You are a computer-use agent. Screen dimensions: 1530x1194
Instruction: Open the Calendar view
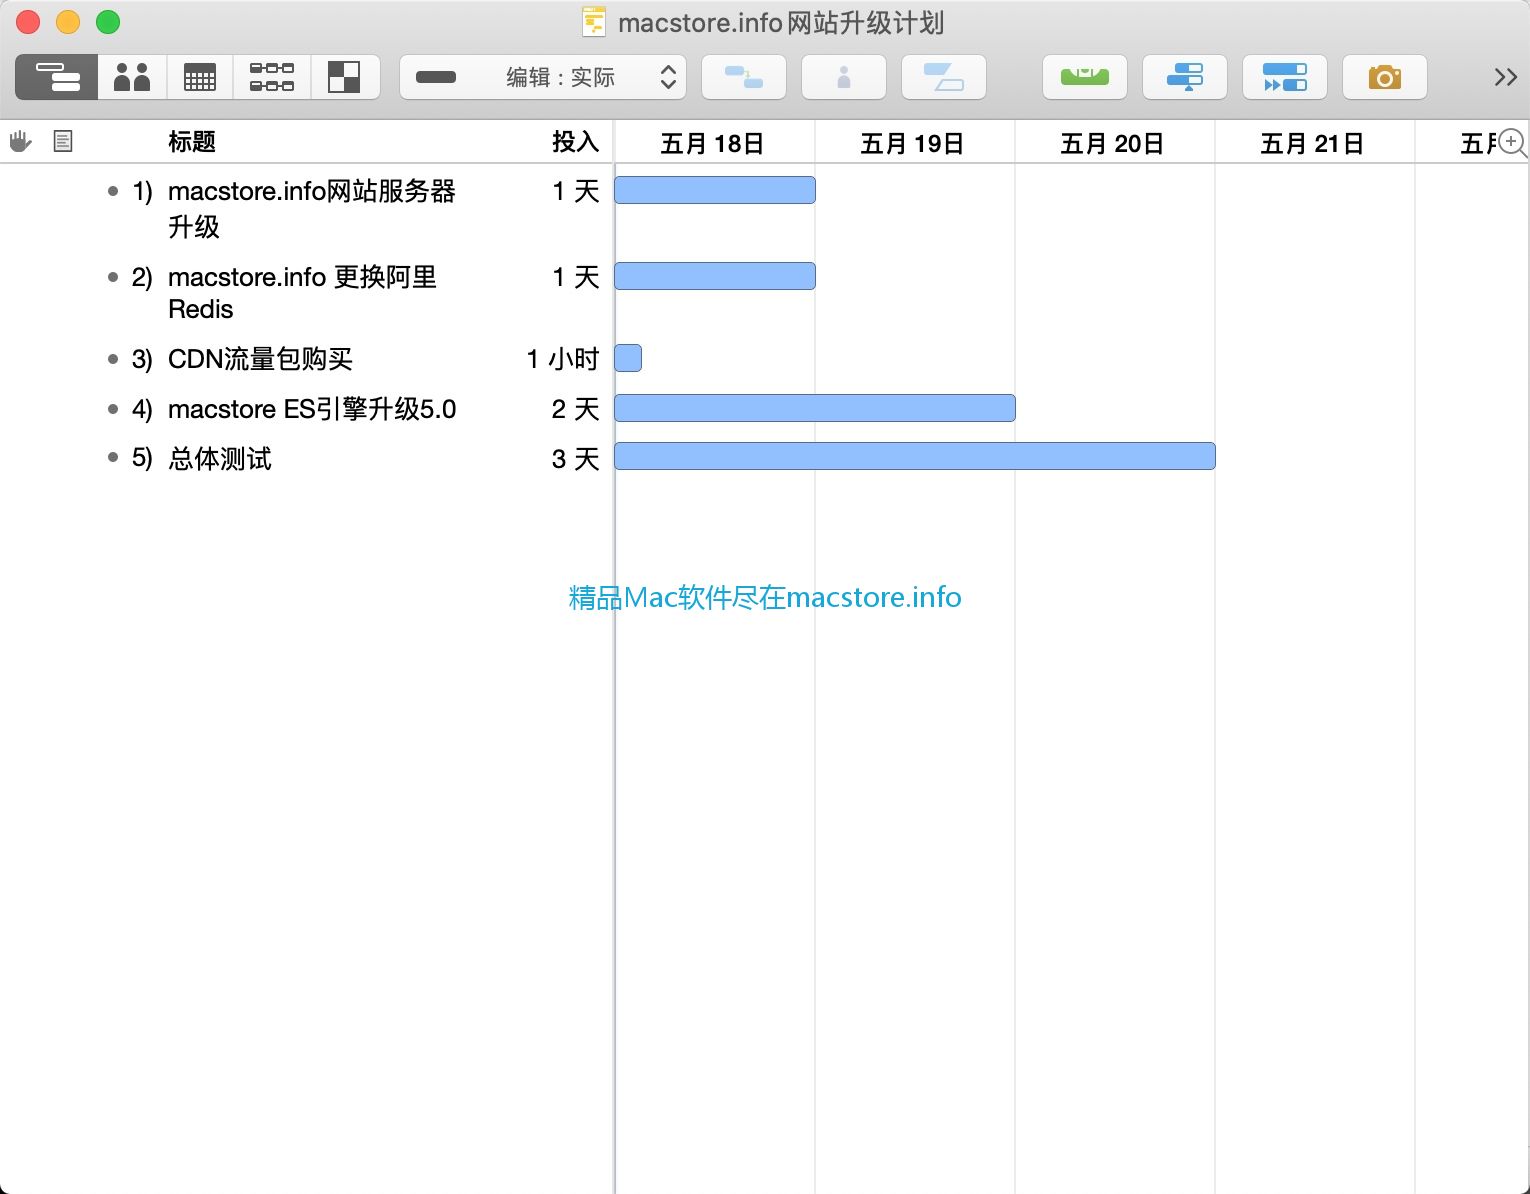pyautogui.click(x=200, y=77)
